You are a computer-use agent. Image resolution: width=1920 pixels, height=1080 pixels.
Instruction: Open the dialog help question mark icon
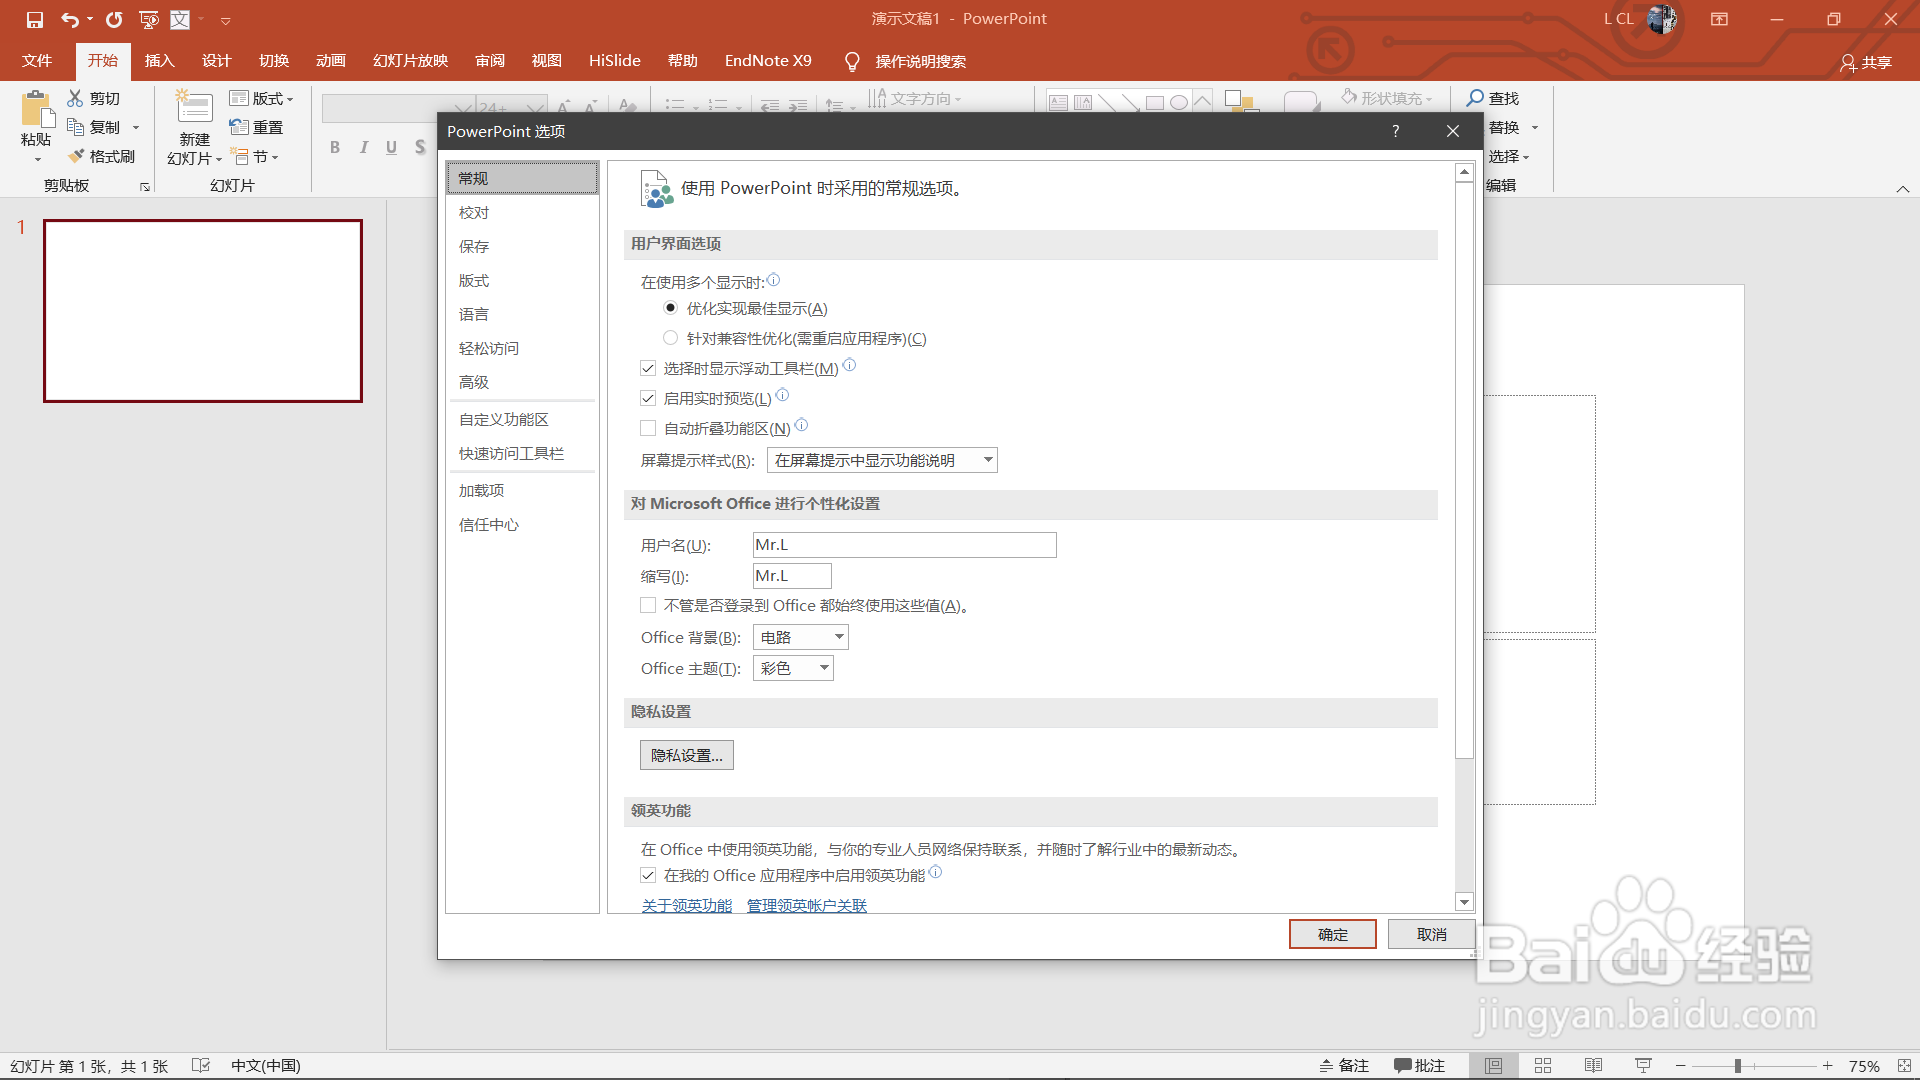(x=1395, y=131)
